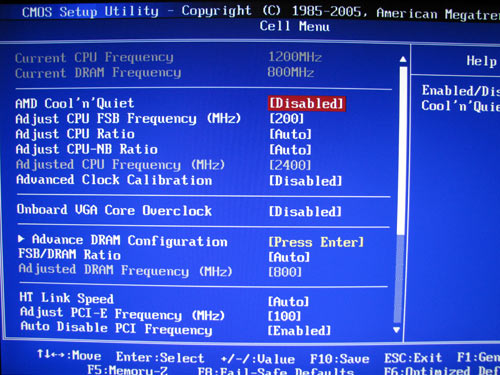
Task: Click the scrollbar down arrow
Action: tap(396, 330)
